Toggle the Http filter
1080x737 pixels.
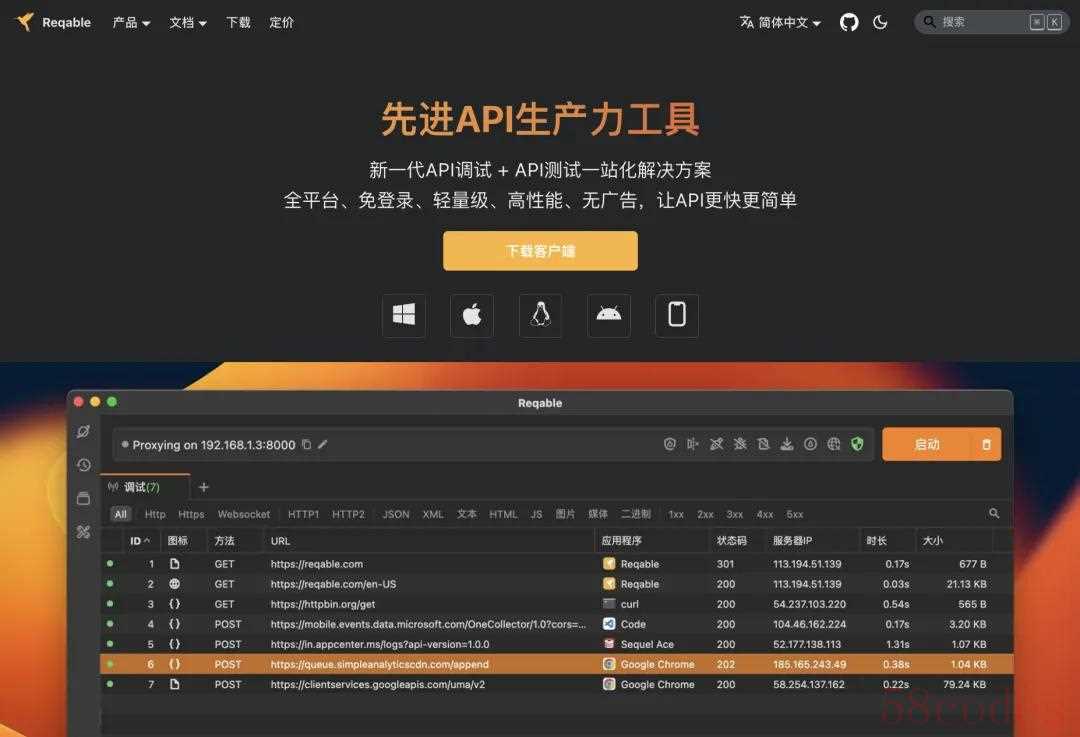click(155, 515)
